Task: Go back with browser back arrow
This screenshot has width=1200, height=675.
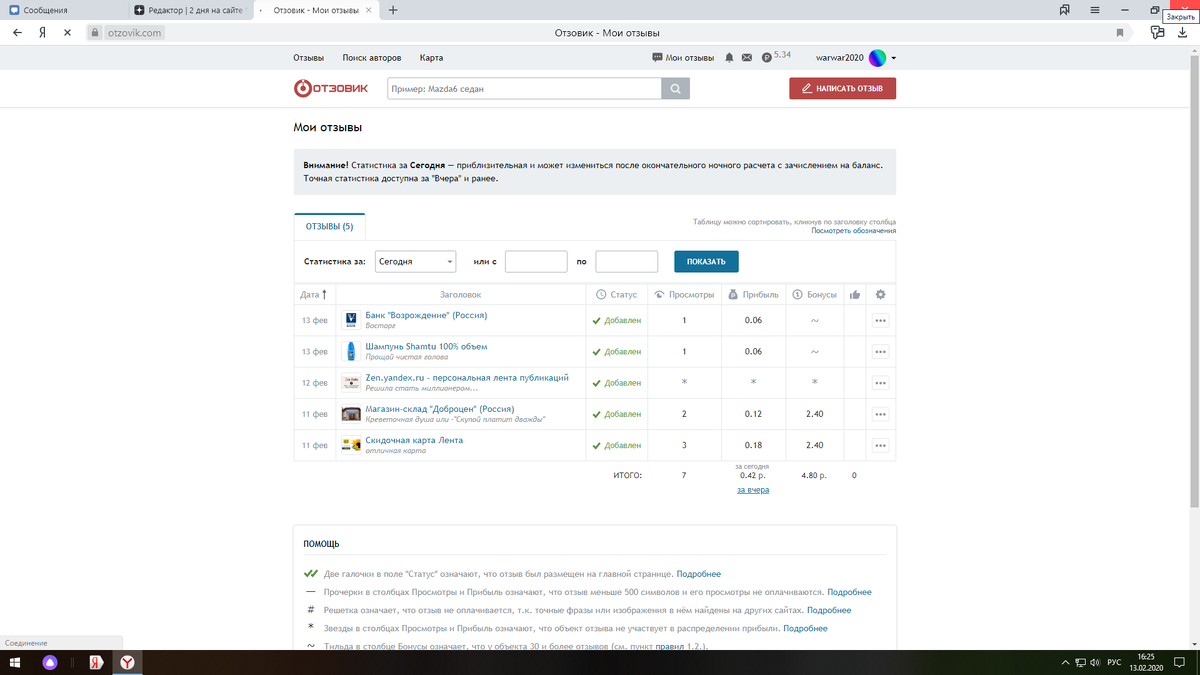Action: (x=17, y=32)
